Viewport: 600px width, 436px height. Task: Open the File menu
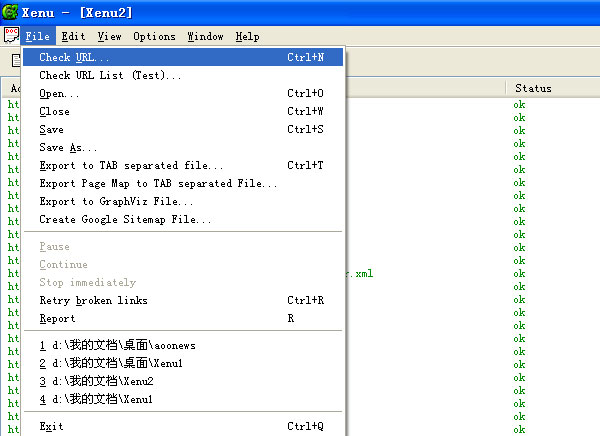tap(38, 36)
